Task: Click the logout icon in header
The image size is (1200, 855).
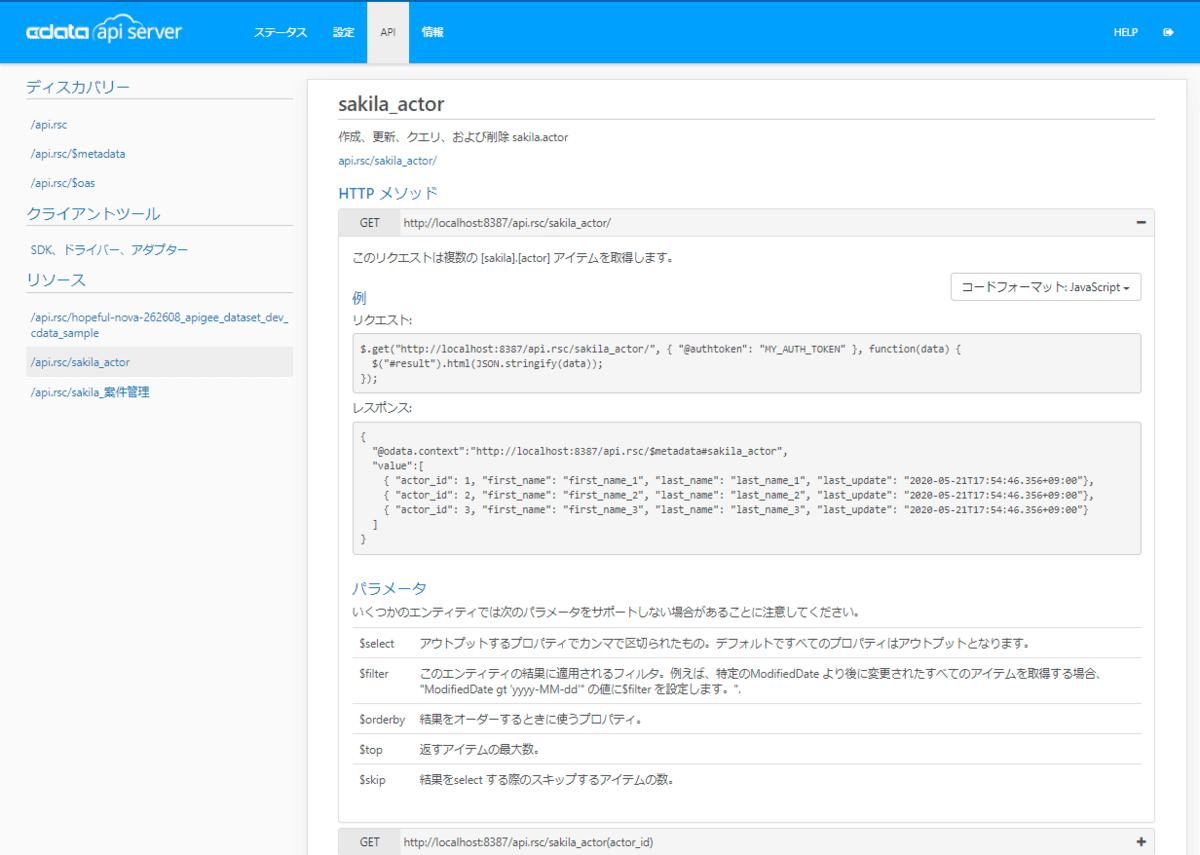Action: (1168, 32)
